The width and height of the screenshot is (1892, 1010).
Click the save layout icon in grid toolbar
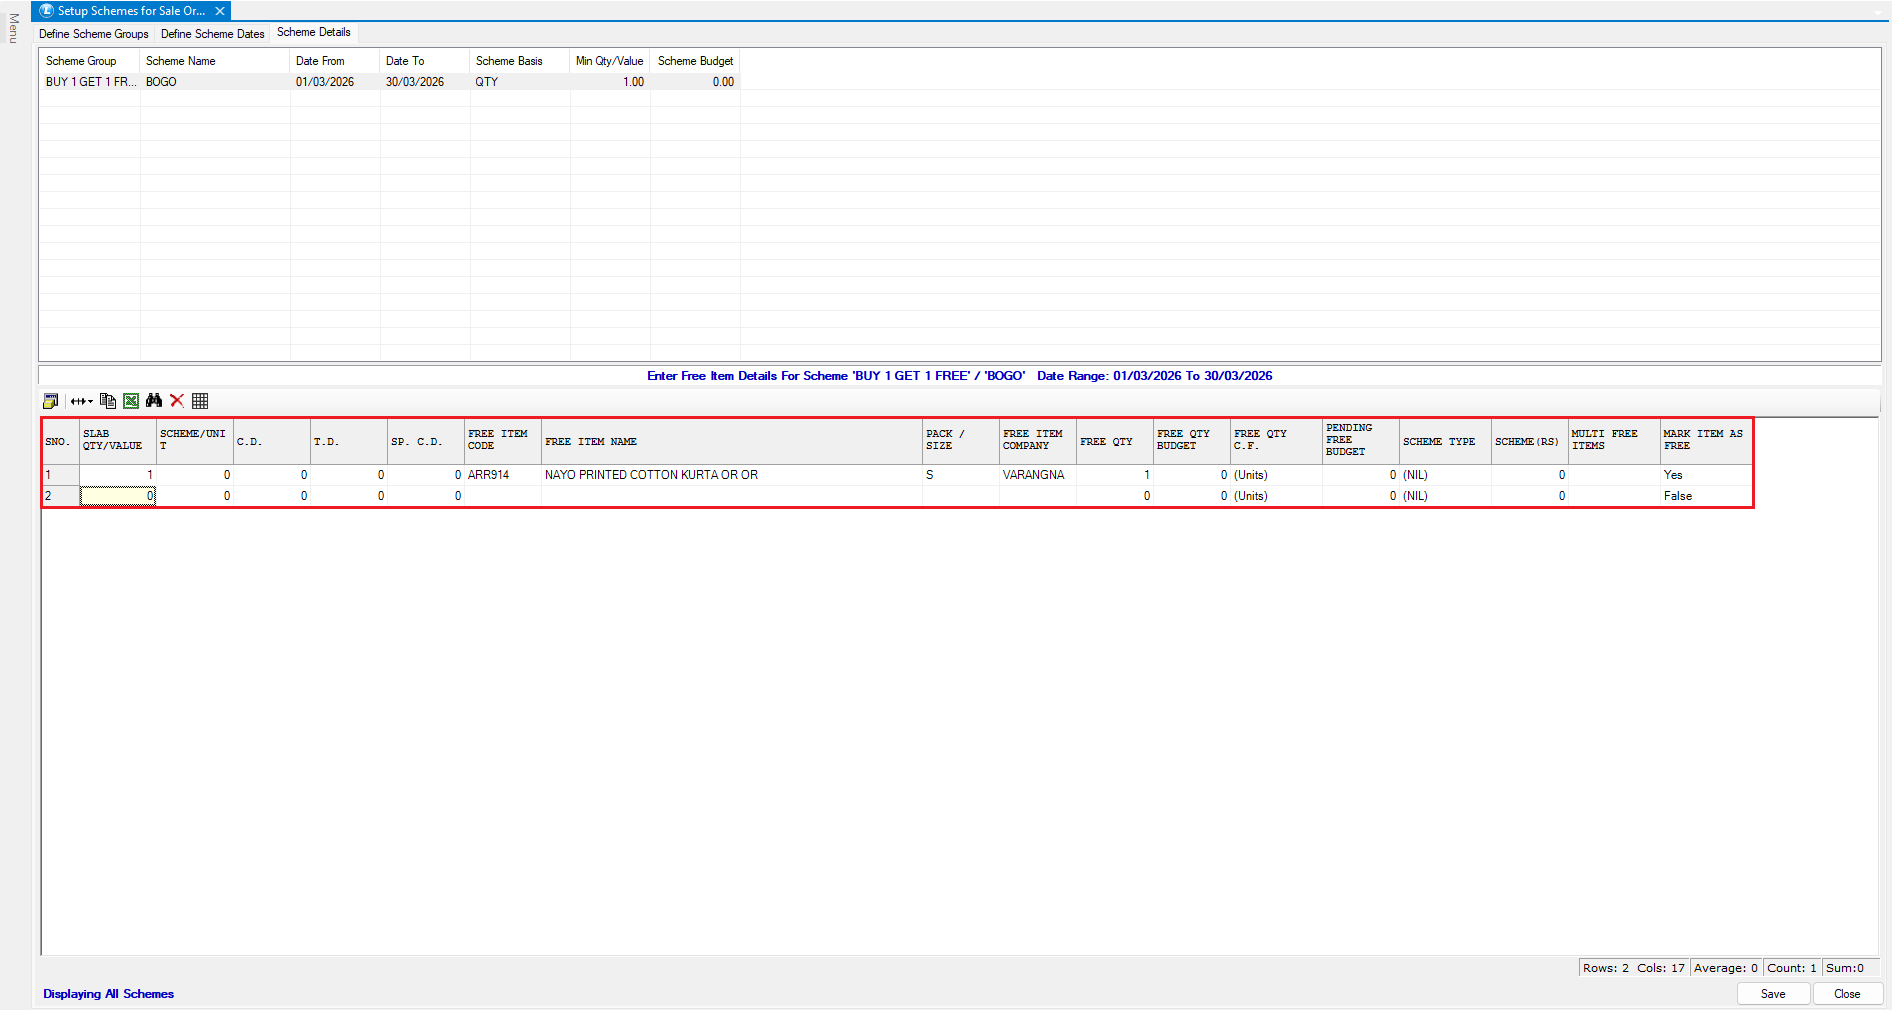coord(50,401)
